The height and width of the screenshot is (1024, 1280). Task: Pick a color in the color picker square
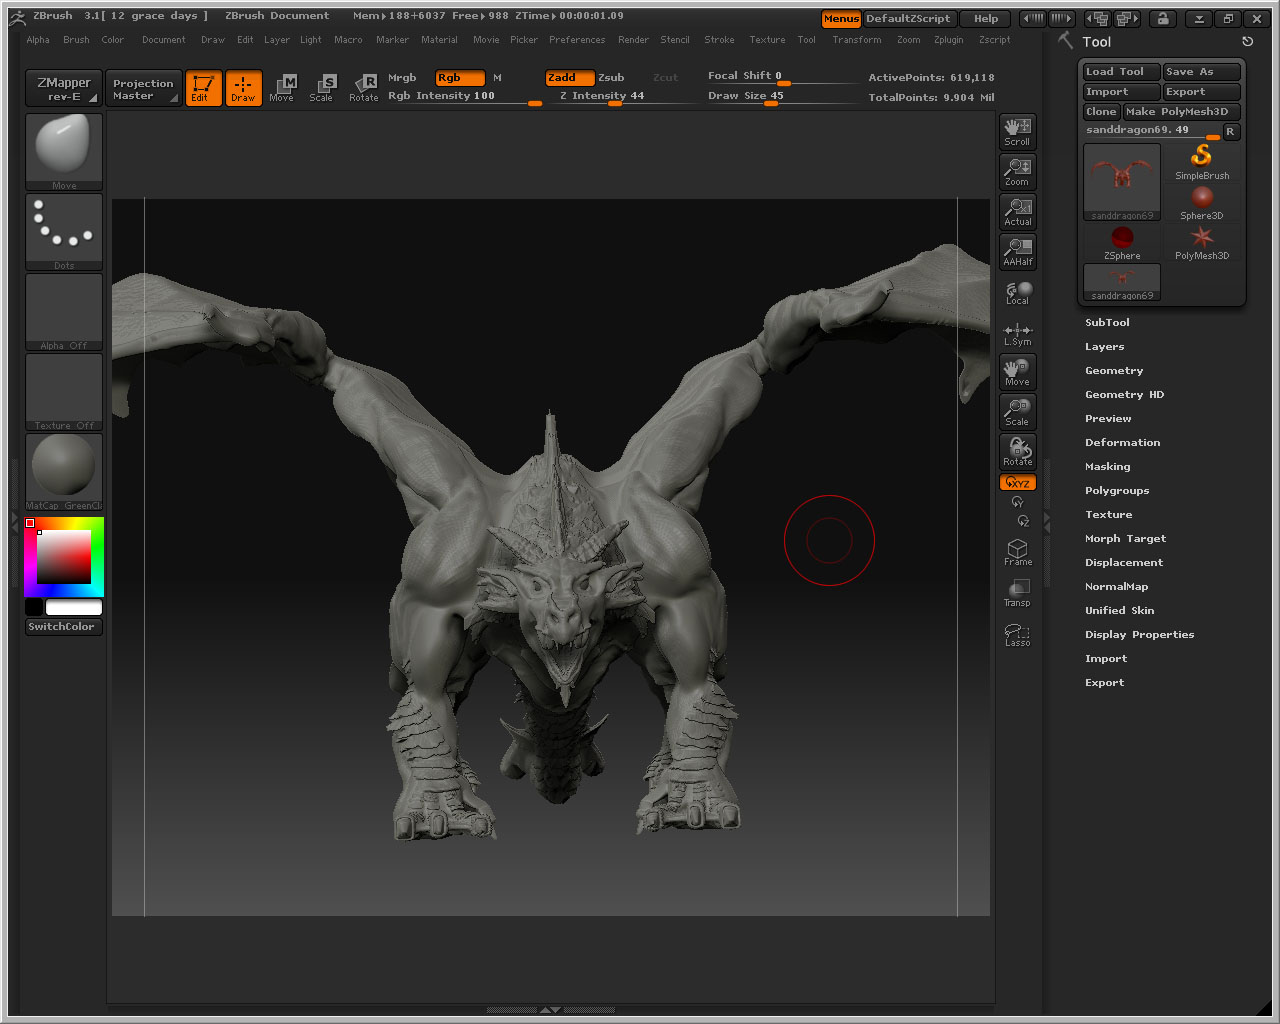click(x=64, y=557)
